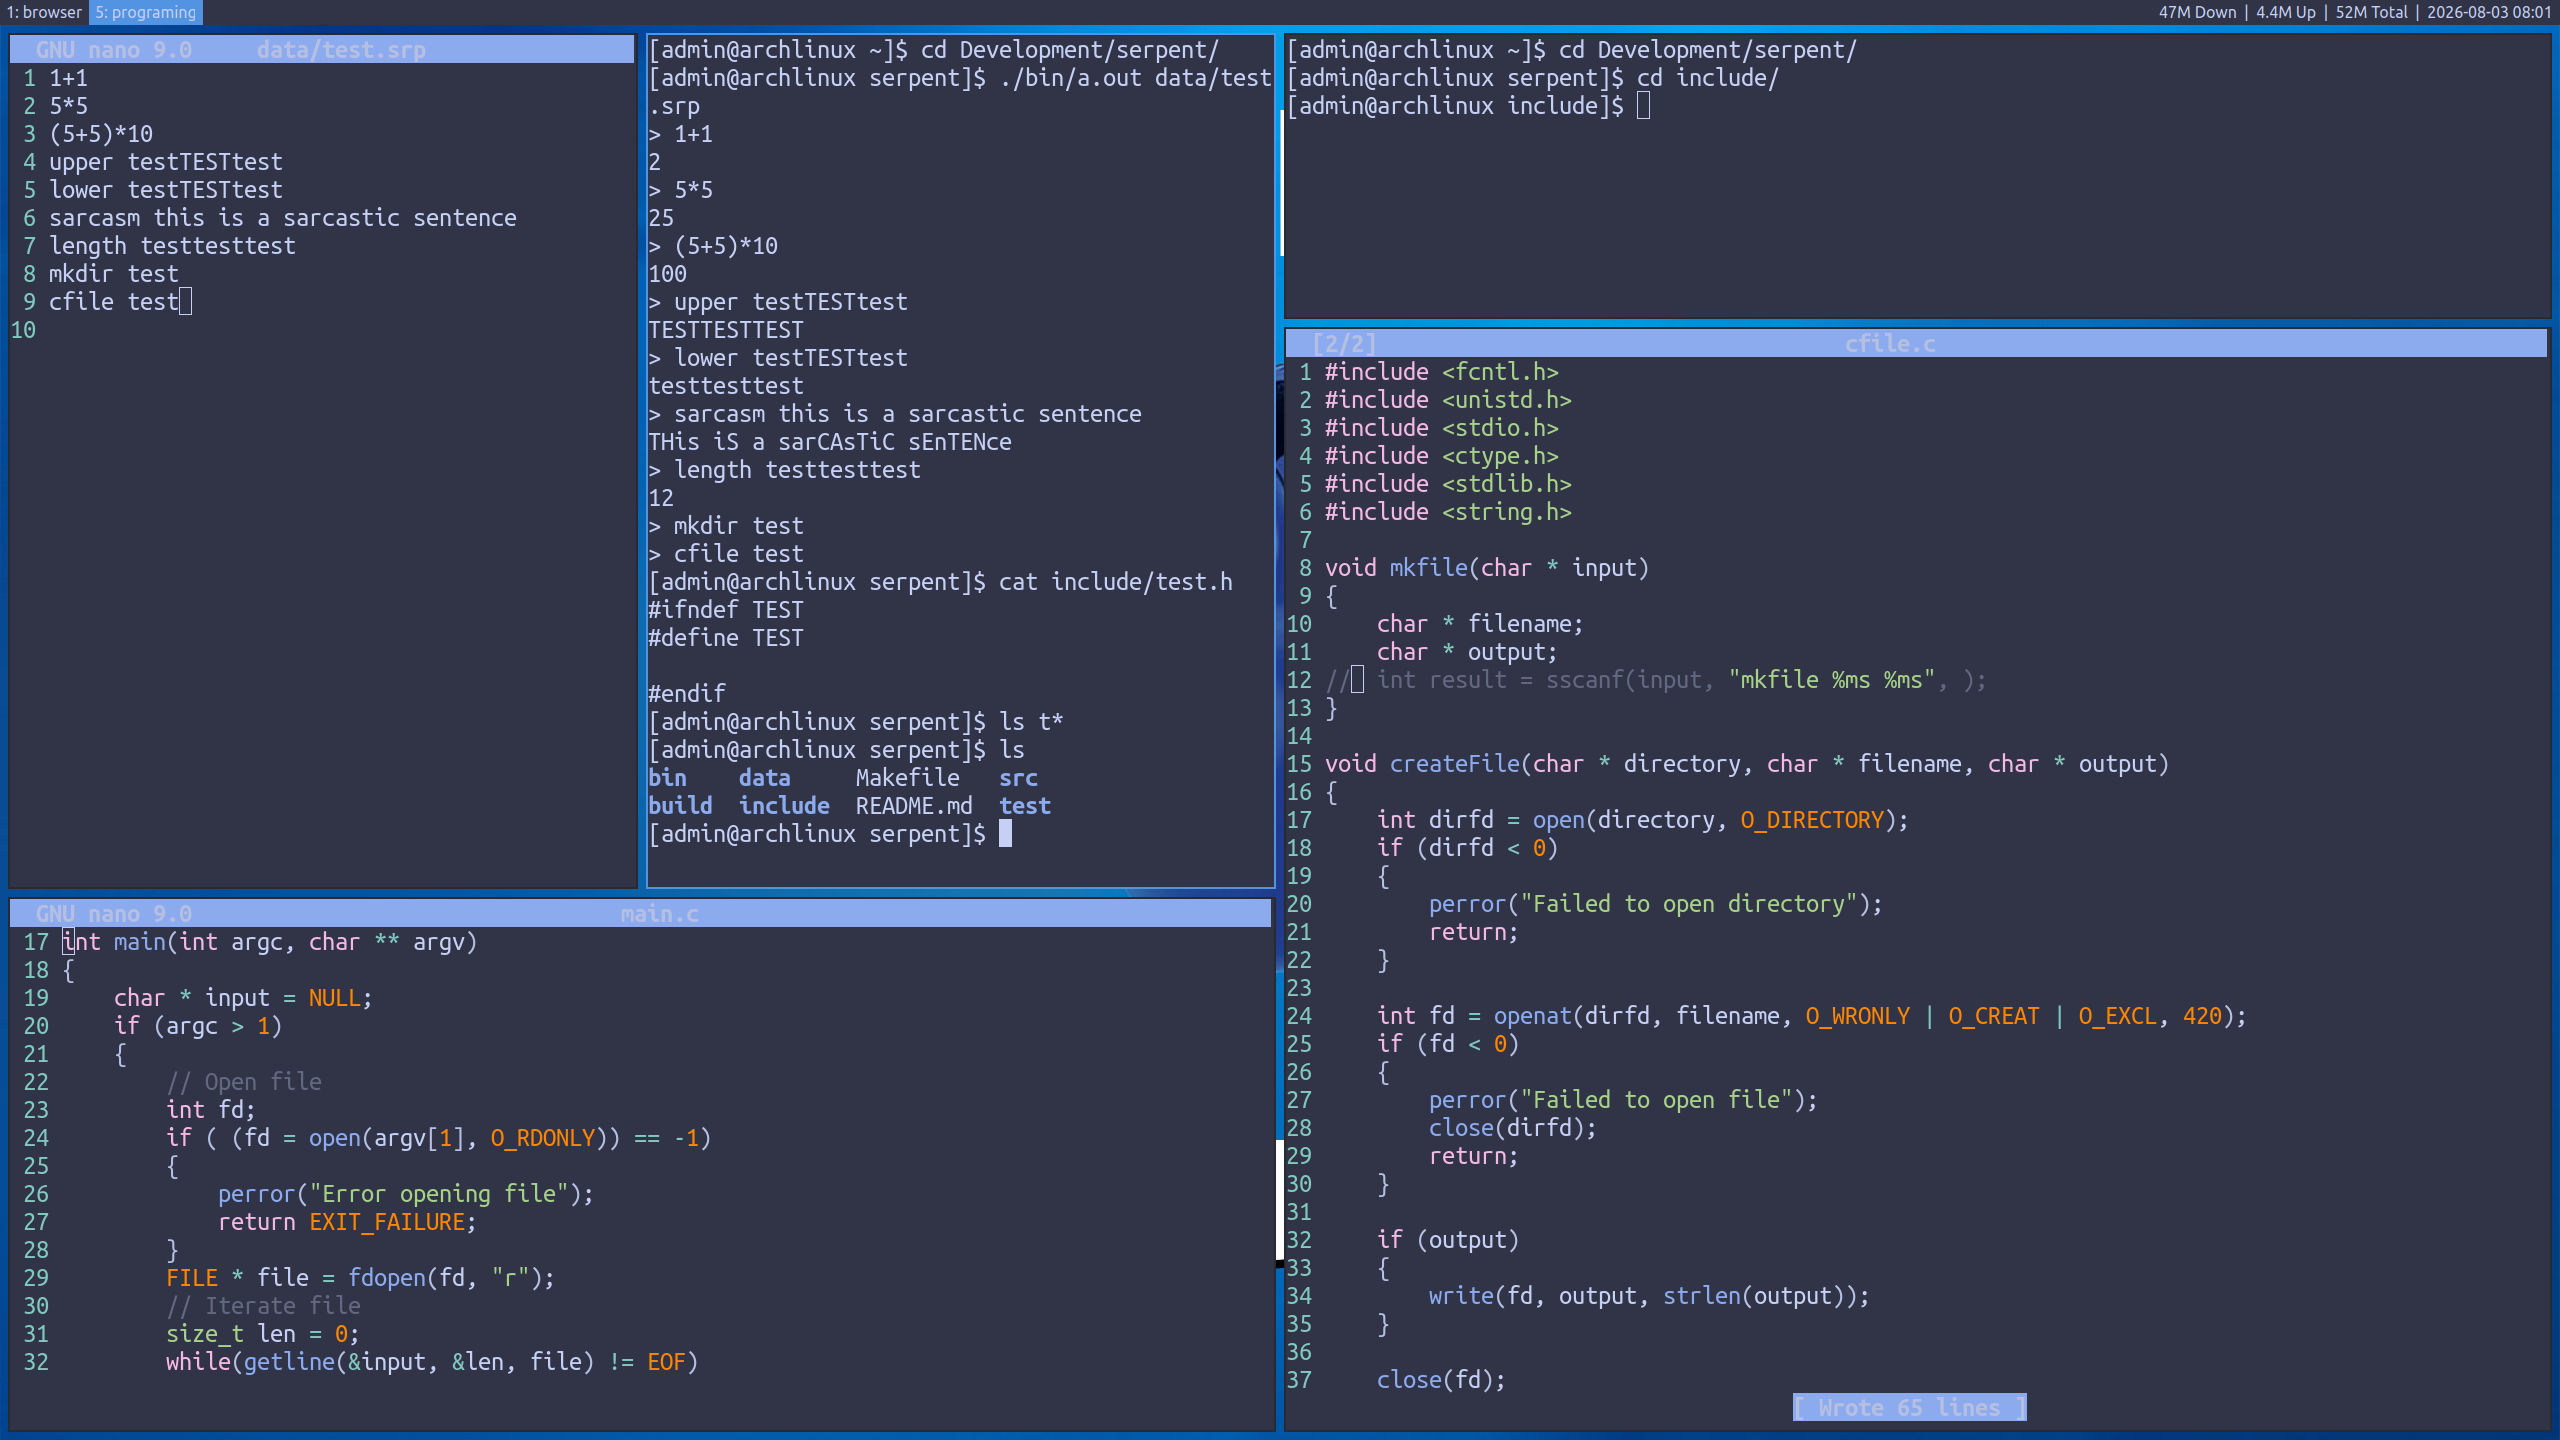Click the 'test' directory in ls output
The width and height of the screenshot is (2560, 1440).
click(1025, 806)
